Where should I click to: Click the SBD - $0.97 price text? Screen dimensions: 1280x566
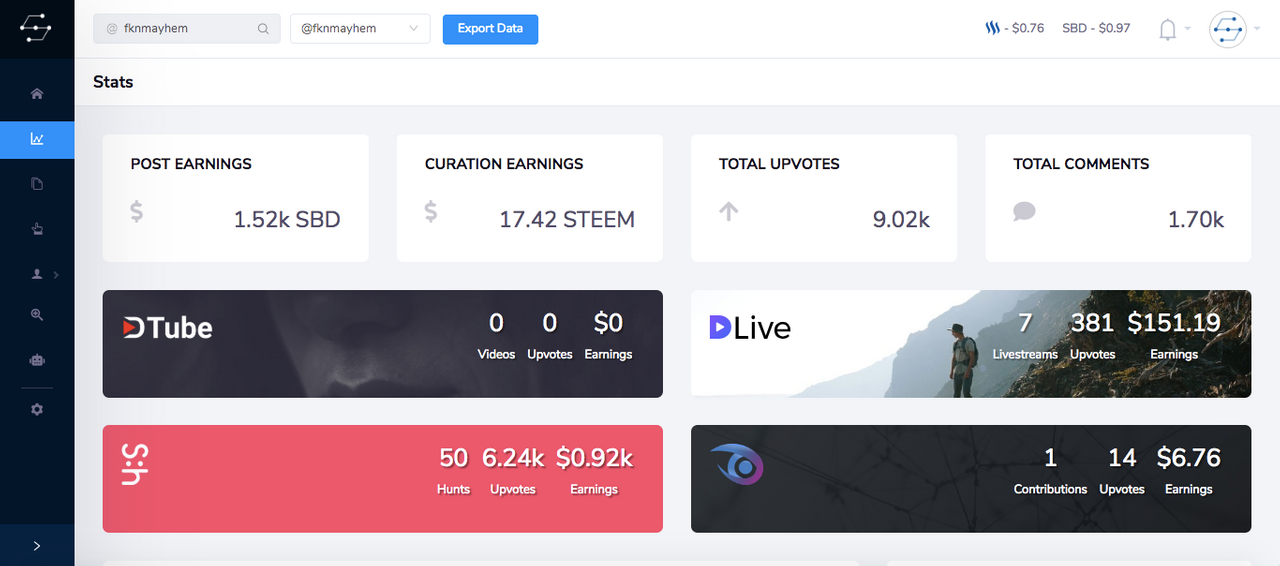click(1096, 28)
